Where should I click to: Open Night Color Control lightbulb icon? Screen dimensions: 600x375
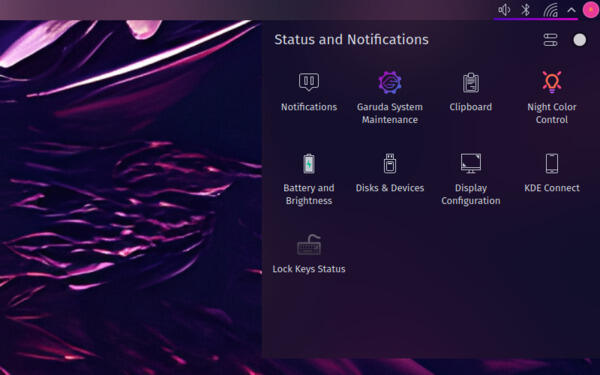point(551,82)
